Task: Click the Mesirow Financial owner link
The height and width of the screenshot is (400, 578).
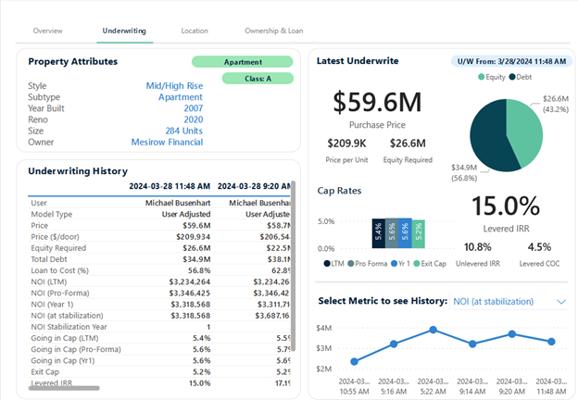Action: pyautogui.click(x=167, y=142)
